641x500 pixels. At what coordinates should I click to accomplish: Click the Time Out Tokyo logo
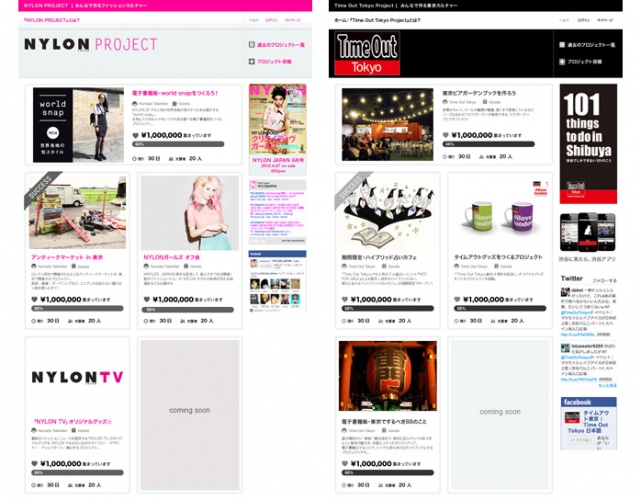[367, 54]
